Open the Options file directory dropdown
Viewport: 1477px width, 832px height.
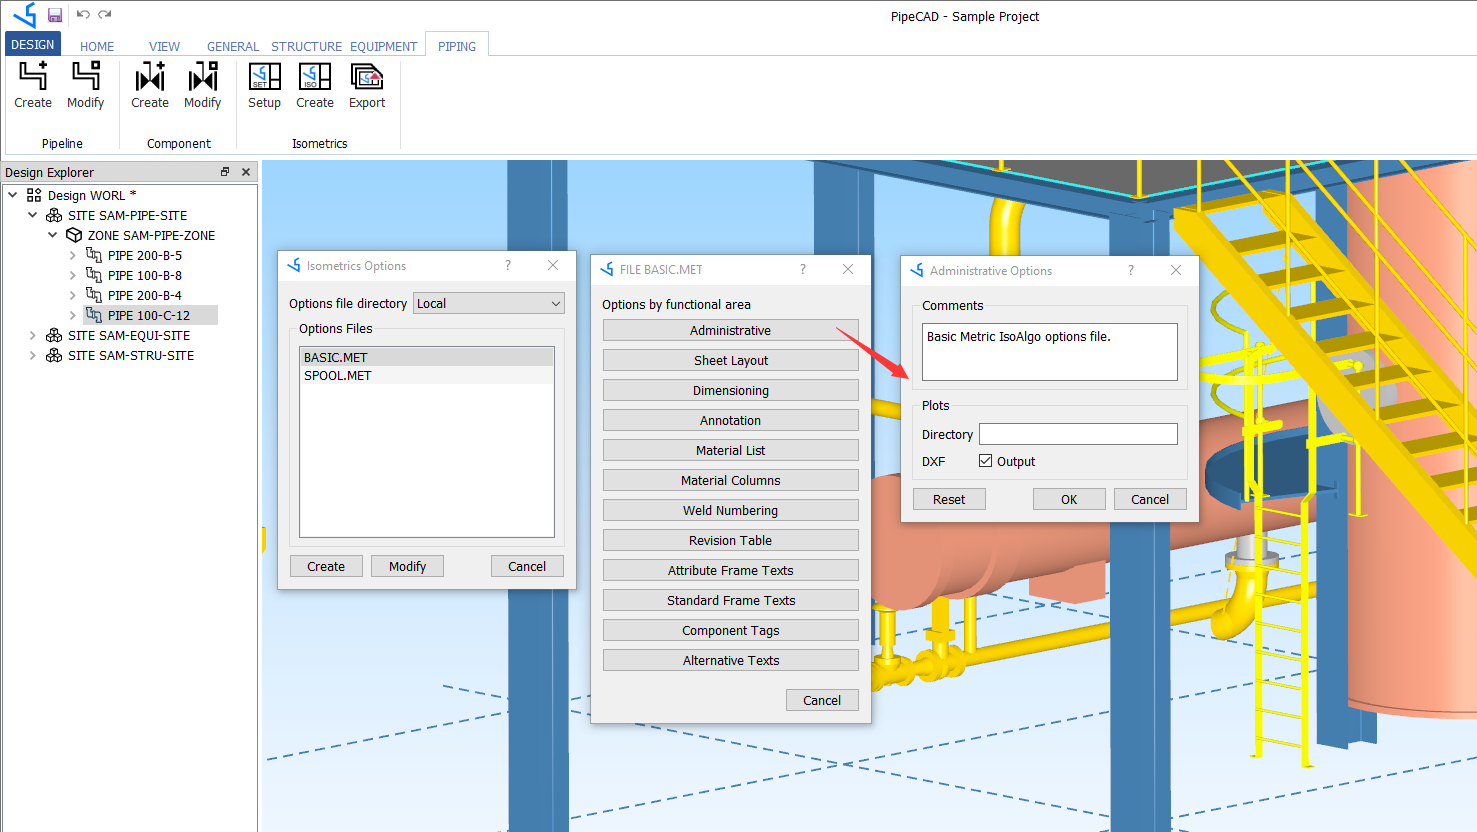489,303
